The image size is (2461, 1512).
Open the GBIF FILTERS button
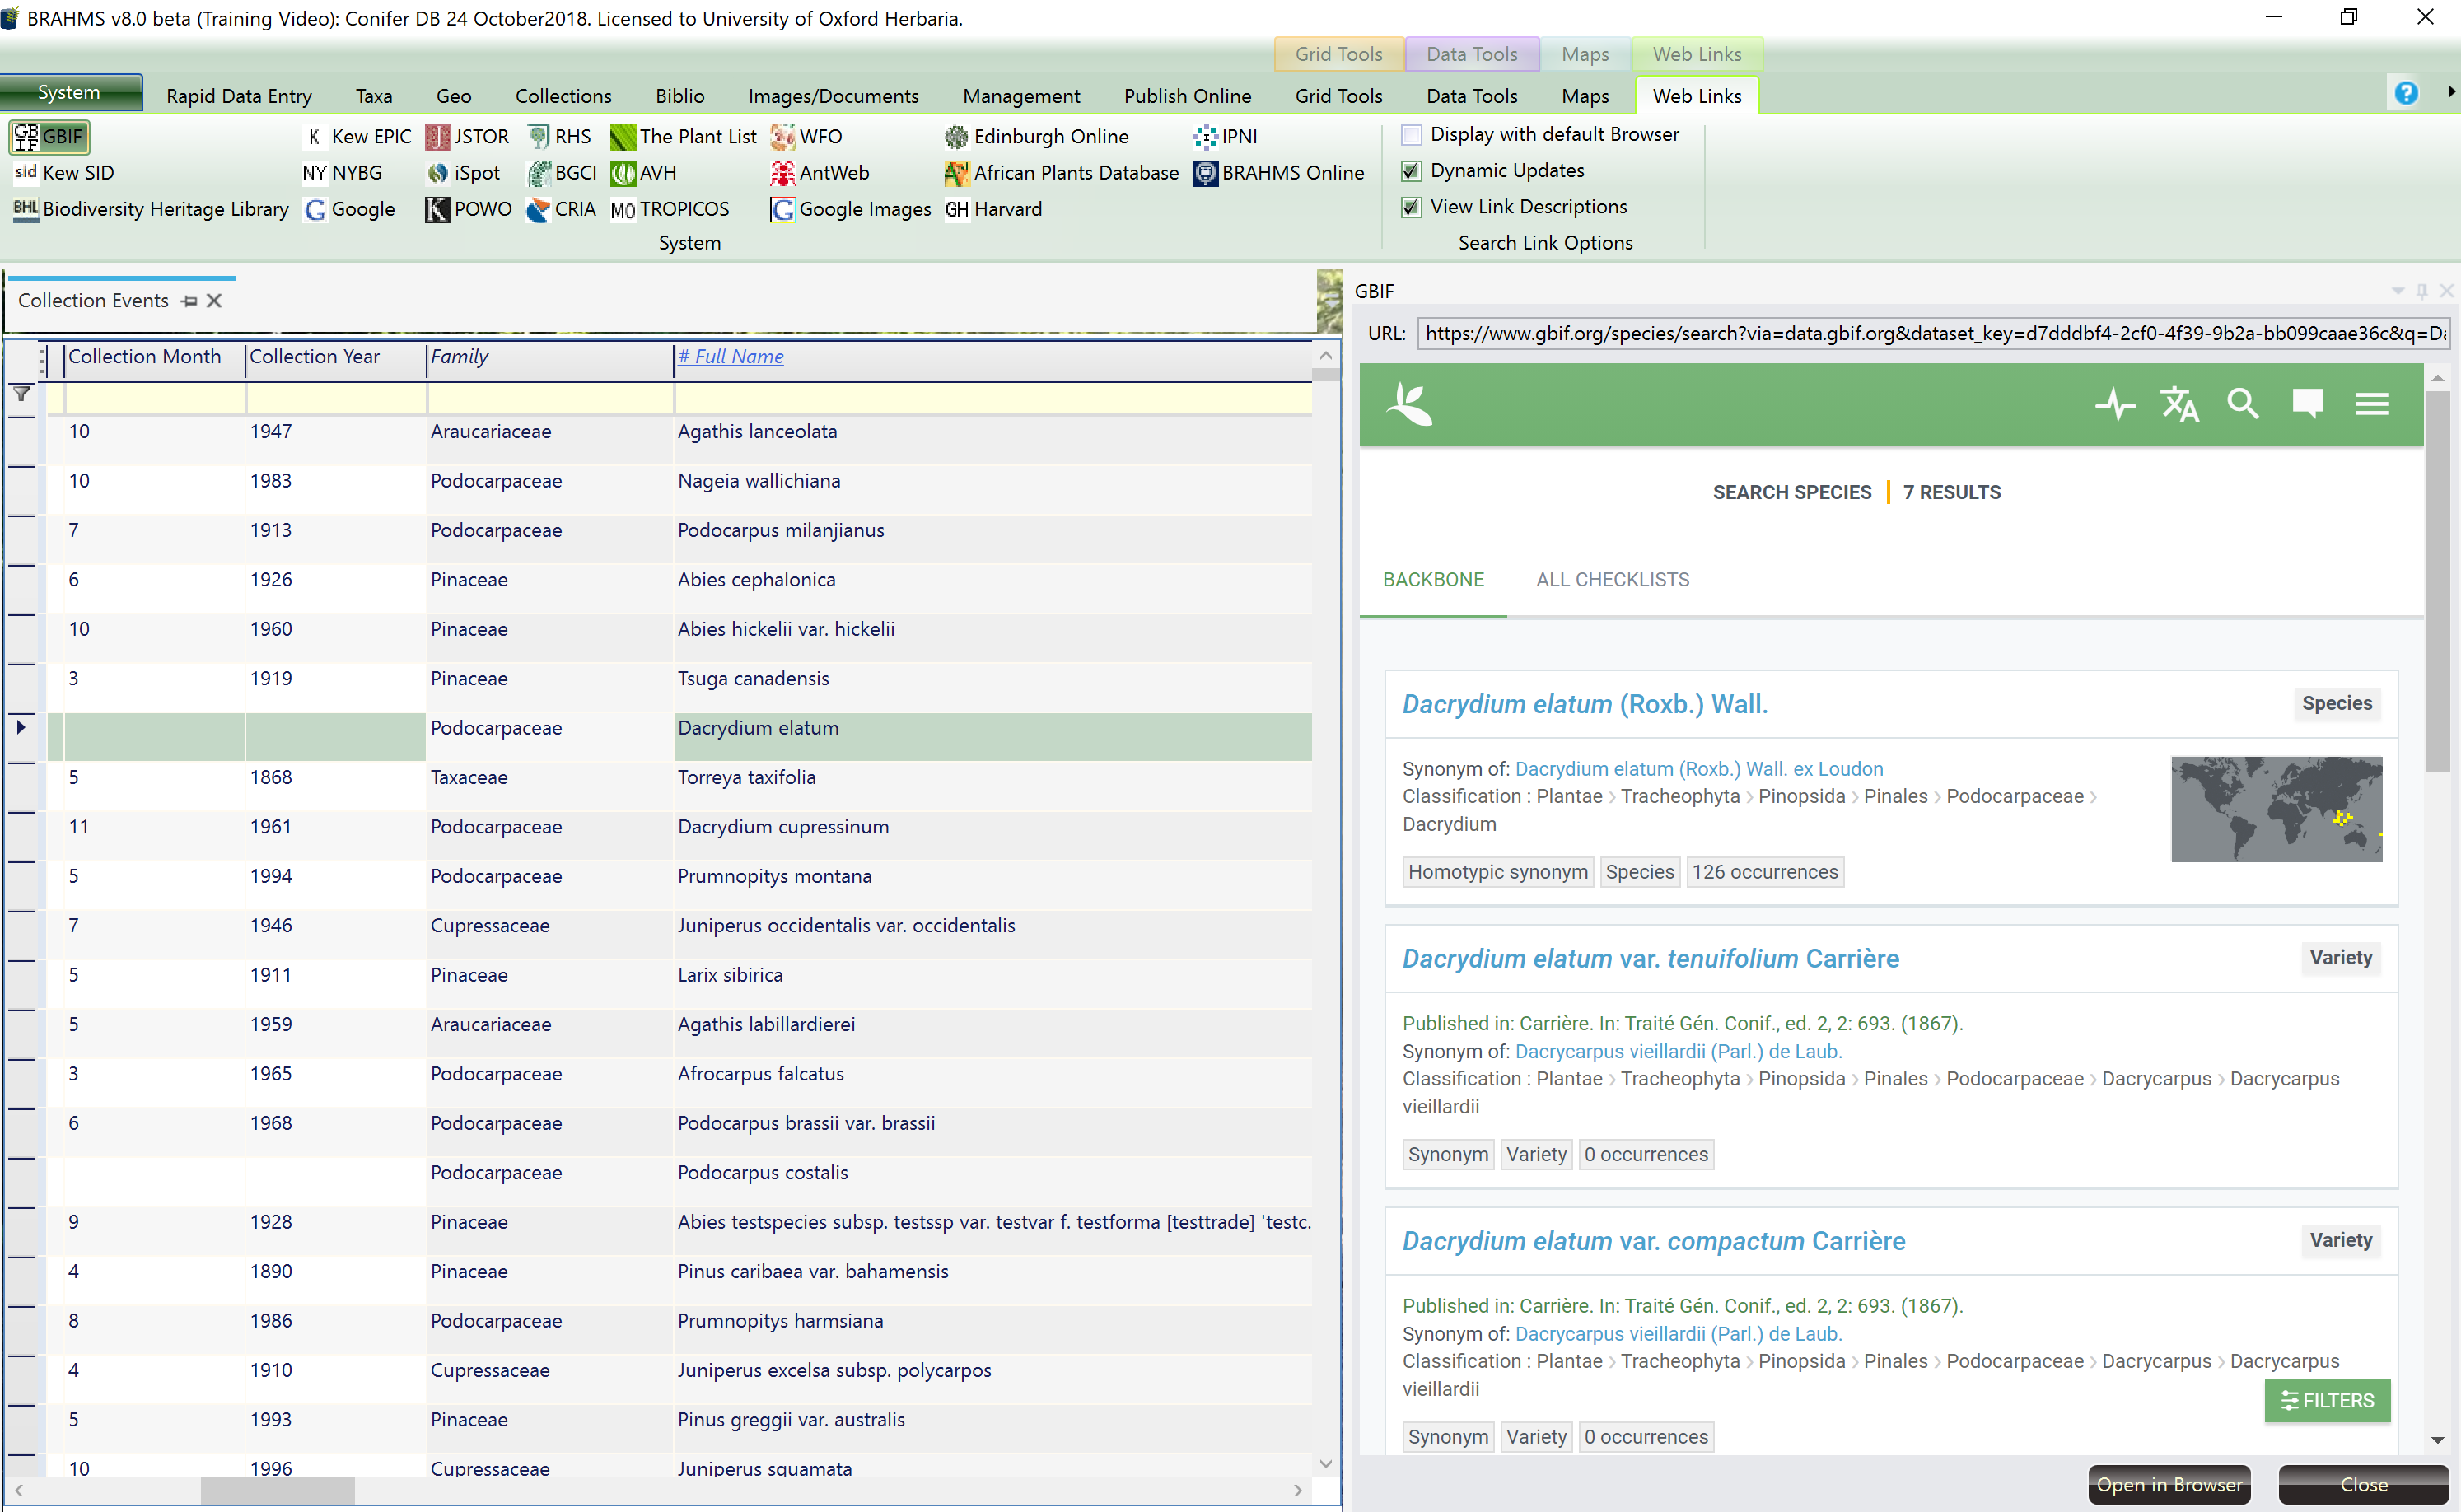click(x=2327, y=1401)
